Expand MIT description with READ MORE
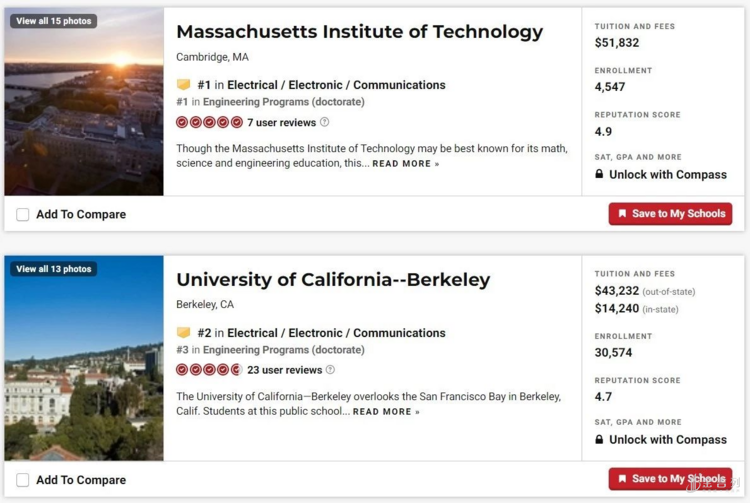 pyautogui.click(x=405, y=164)
